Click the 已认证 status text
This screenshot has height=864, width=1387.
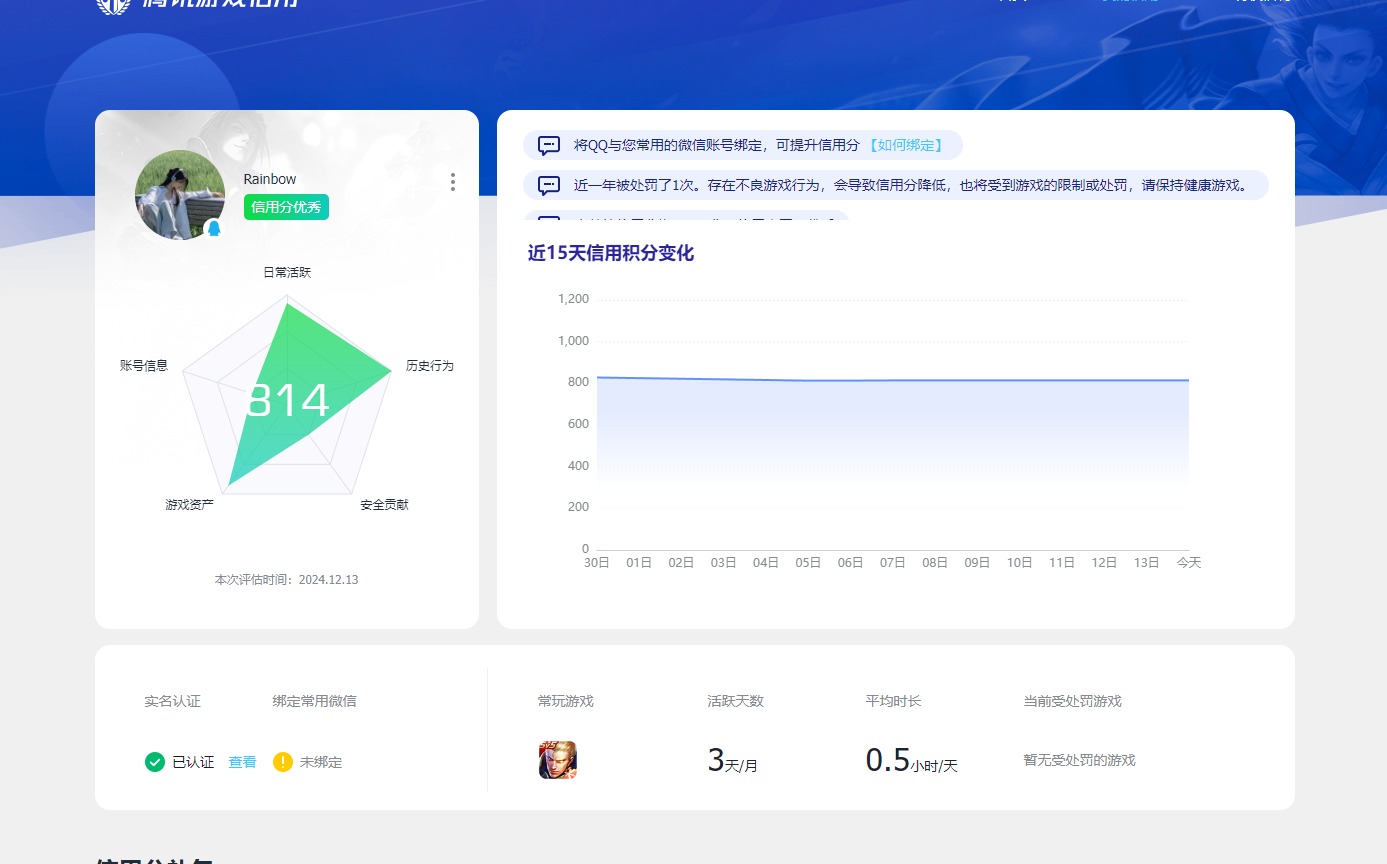[x=193, y=762]
